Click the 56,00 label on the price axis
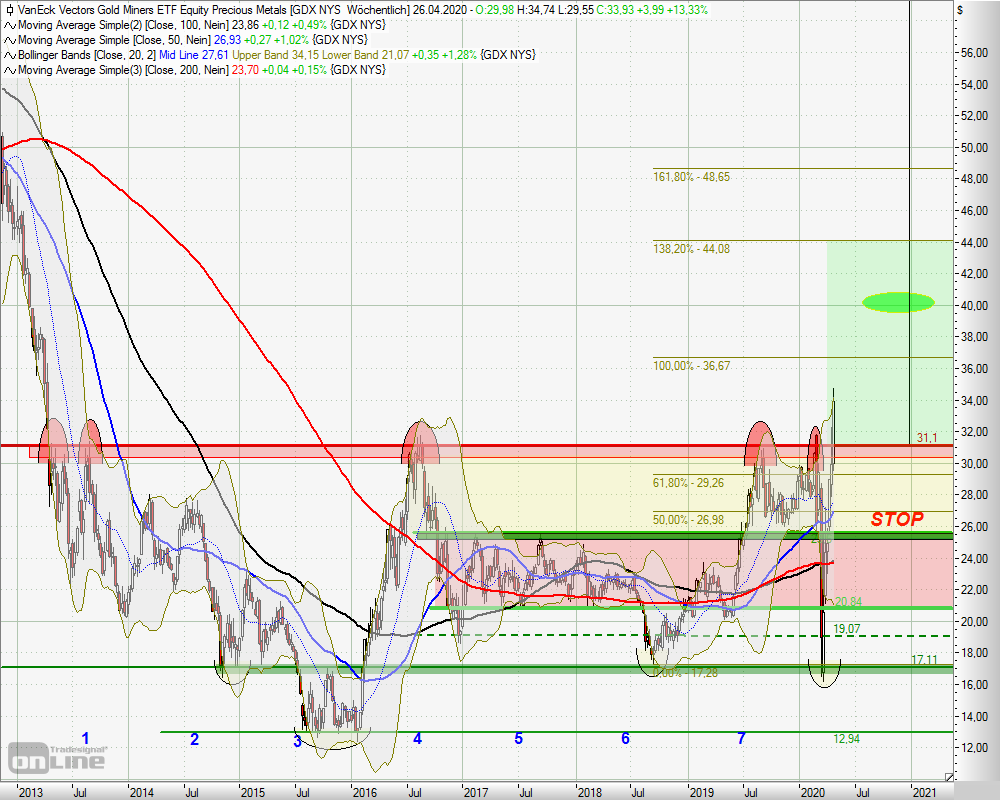The width and height of the screenshot is (1000, 800). tap(974, 53)
